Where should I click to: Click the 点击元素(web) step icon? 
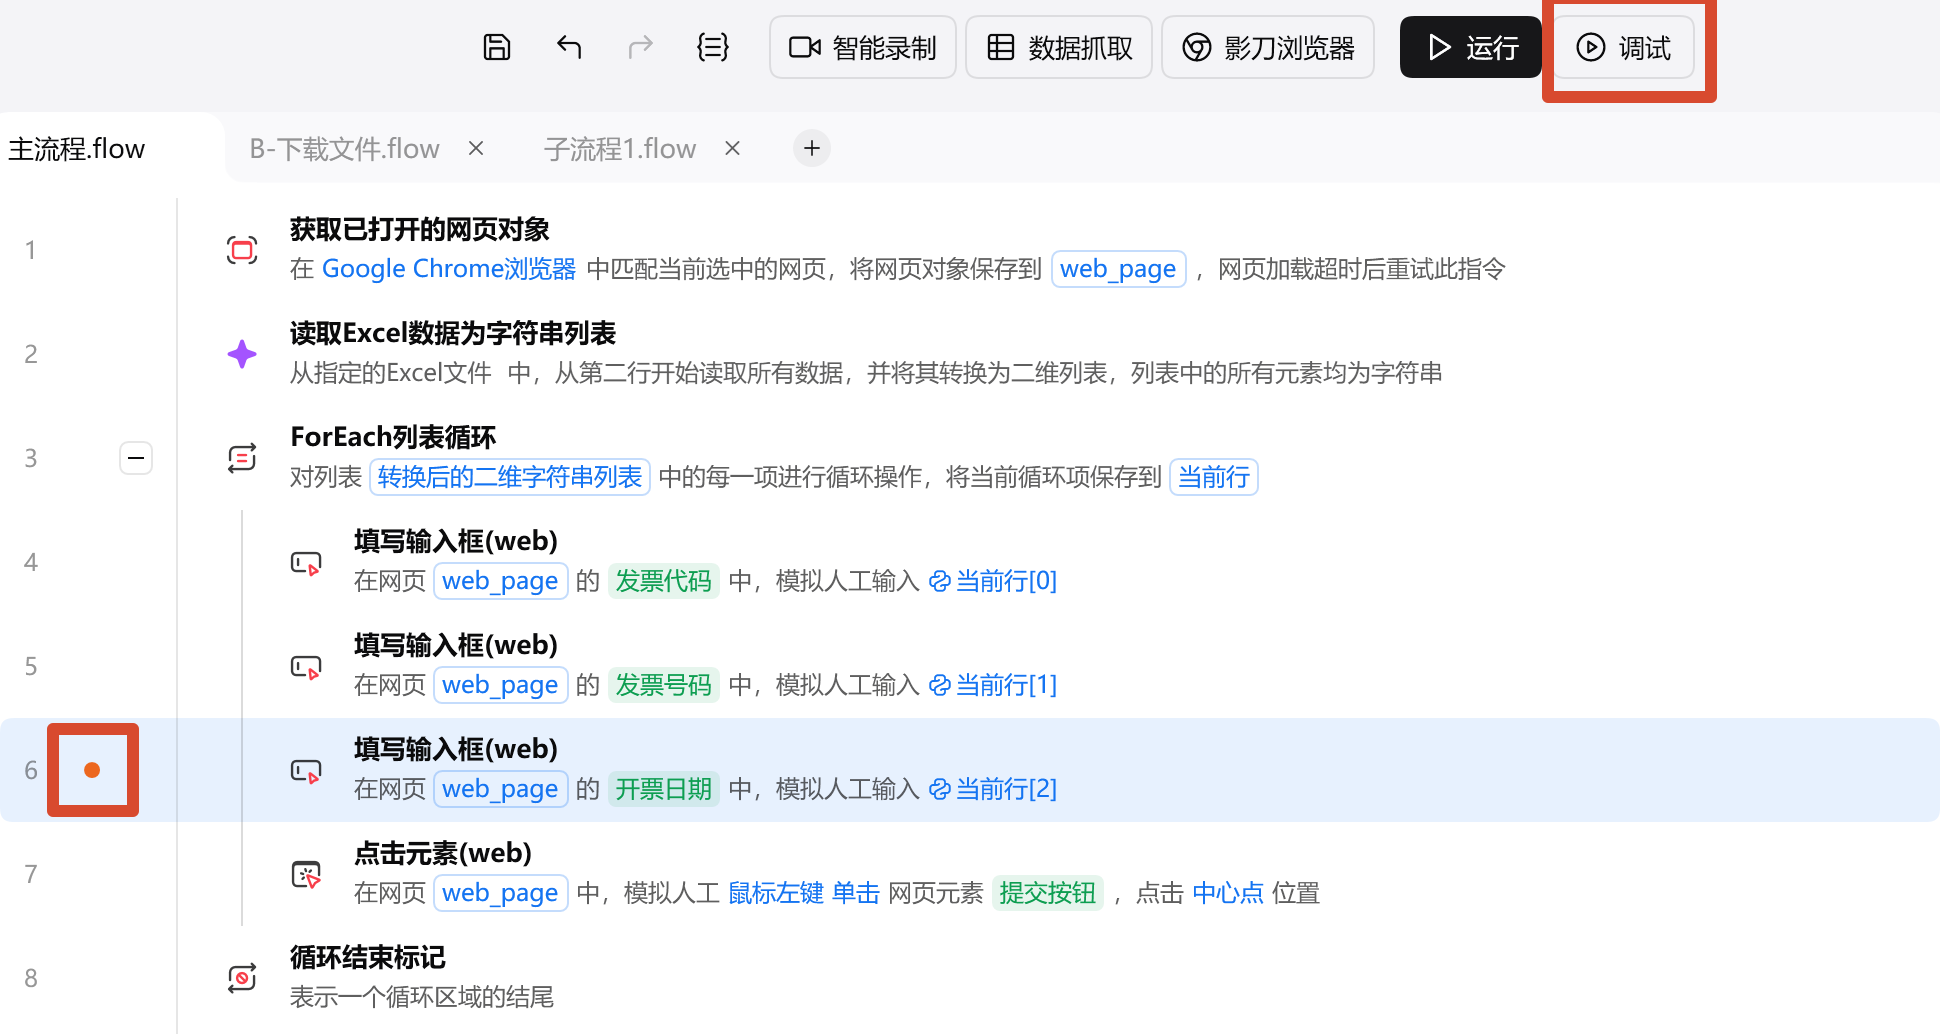pos(306,875)
